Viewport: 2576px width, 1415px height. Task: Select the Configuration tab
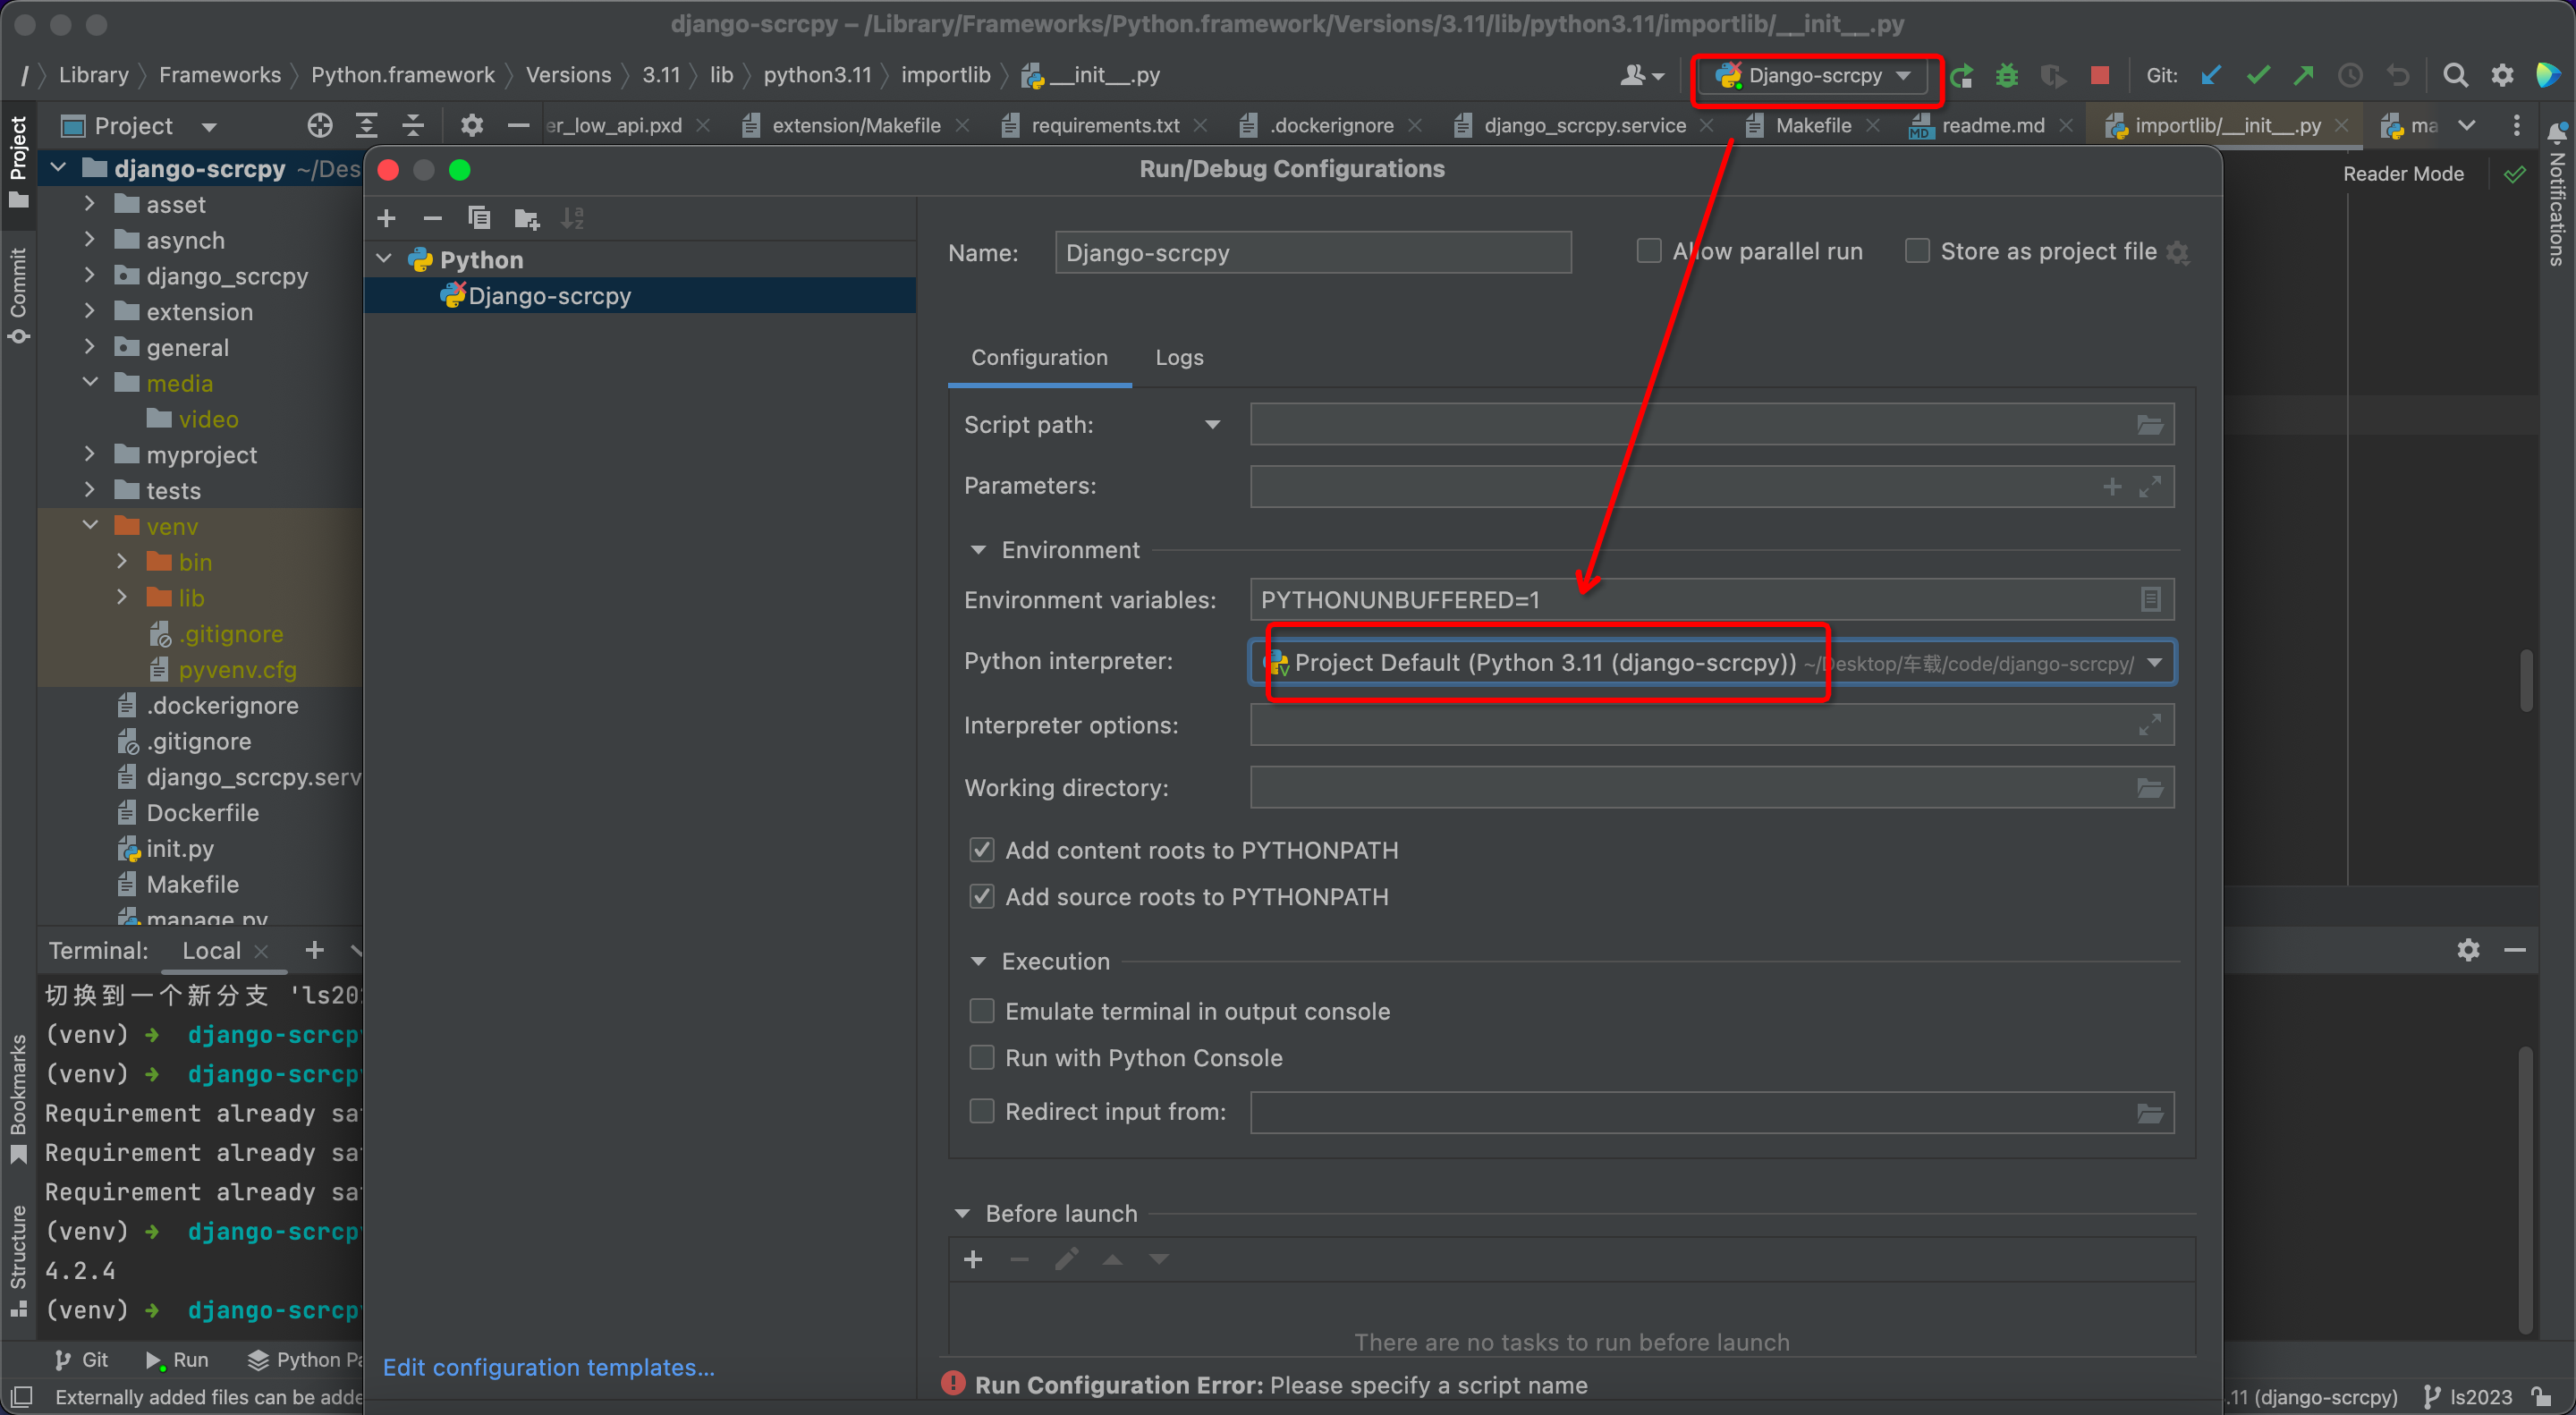coord(1039,358)
